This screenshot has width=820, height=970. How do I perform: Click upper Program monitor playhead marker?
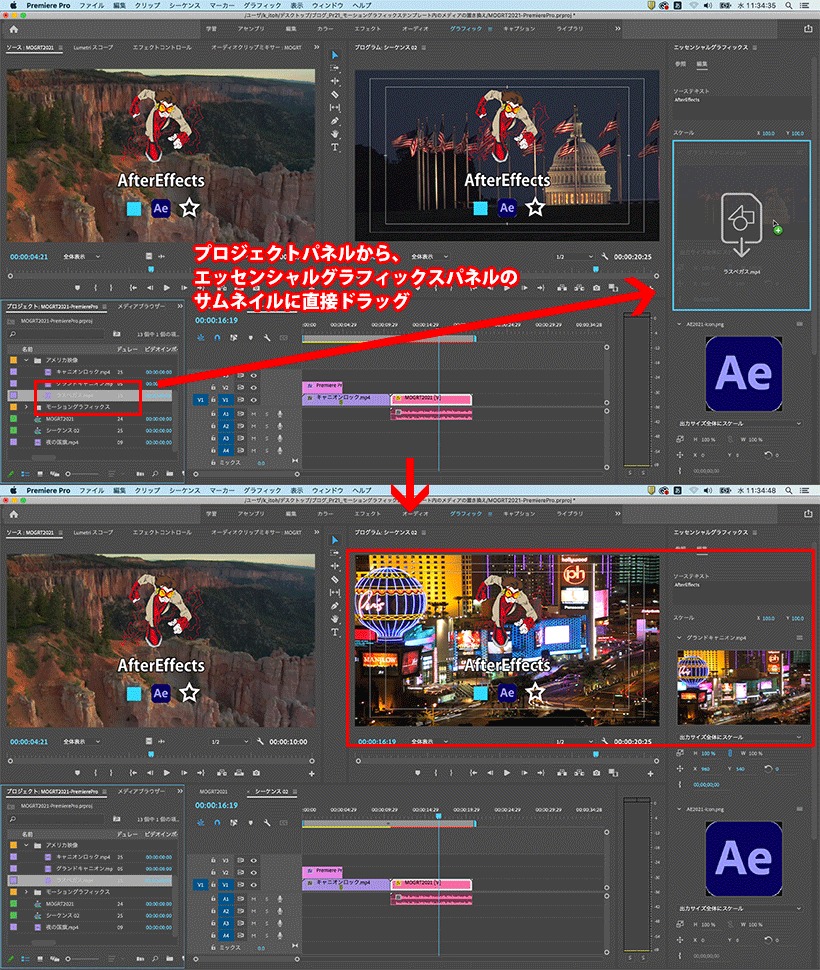596,269
